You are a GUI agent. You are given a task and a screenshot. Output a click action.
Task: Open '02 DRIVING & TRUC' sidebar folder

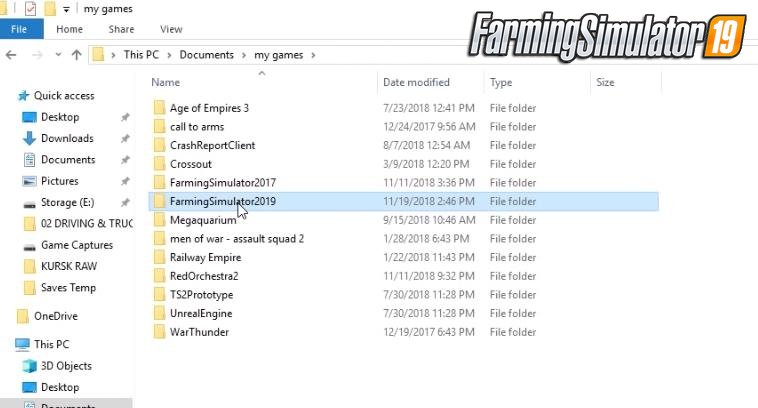click(x=87, y=223)
